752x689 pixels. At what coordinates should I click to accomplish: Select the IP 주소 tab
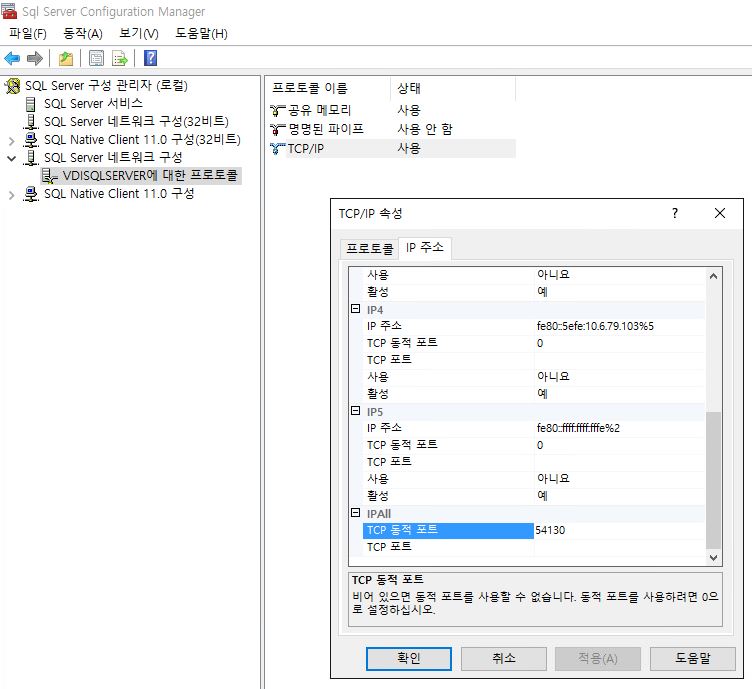pos(424,247)
